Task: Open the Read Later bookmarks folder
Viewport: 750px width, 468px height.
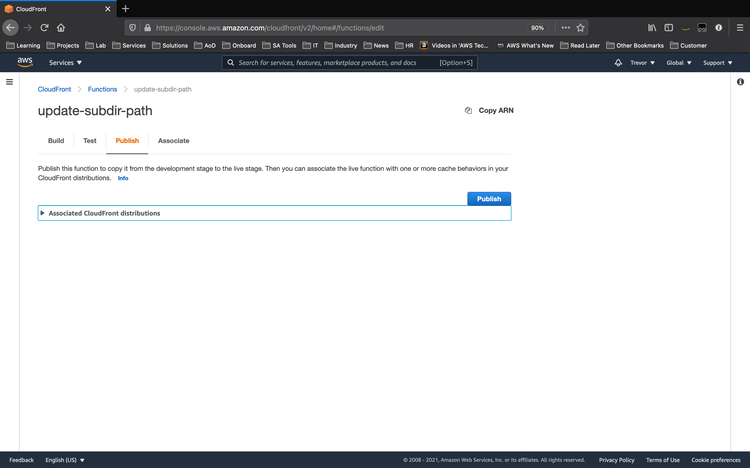Action: (580, 45)
